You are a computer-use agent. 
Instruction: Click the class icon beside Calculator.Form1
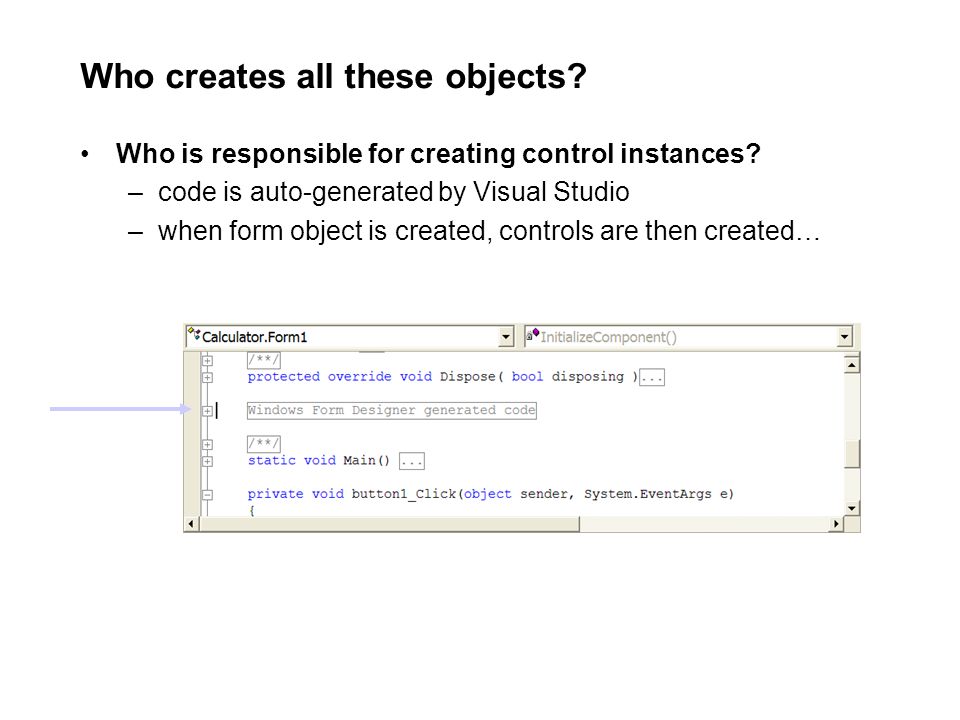[194, 334]
